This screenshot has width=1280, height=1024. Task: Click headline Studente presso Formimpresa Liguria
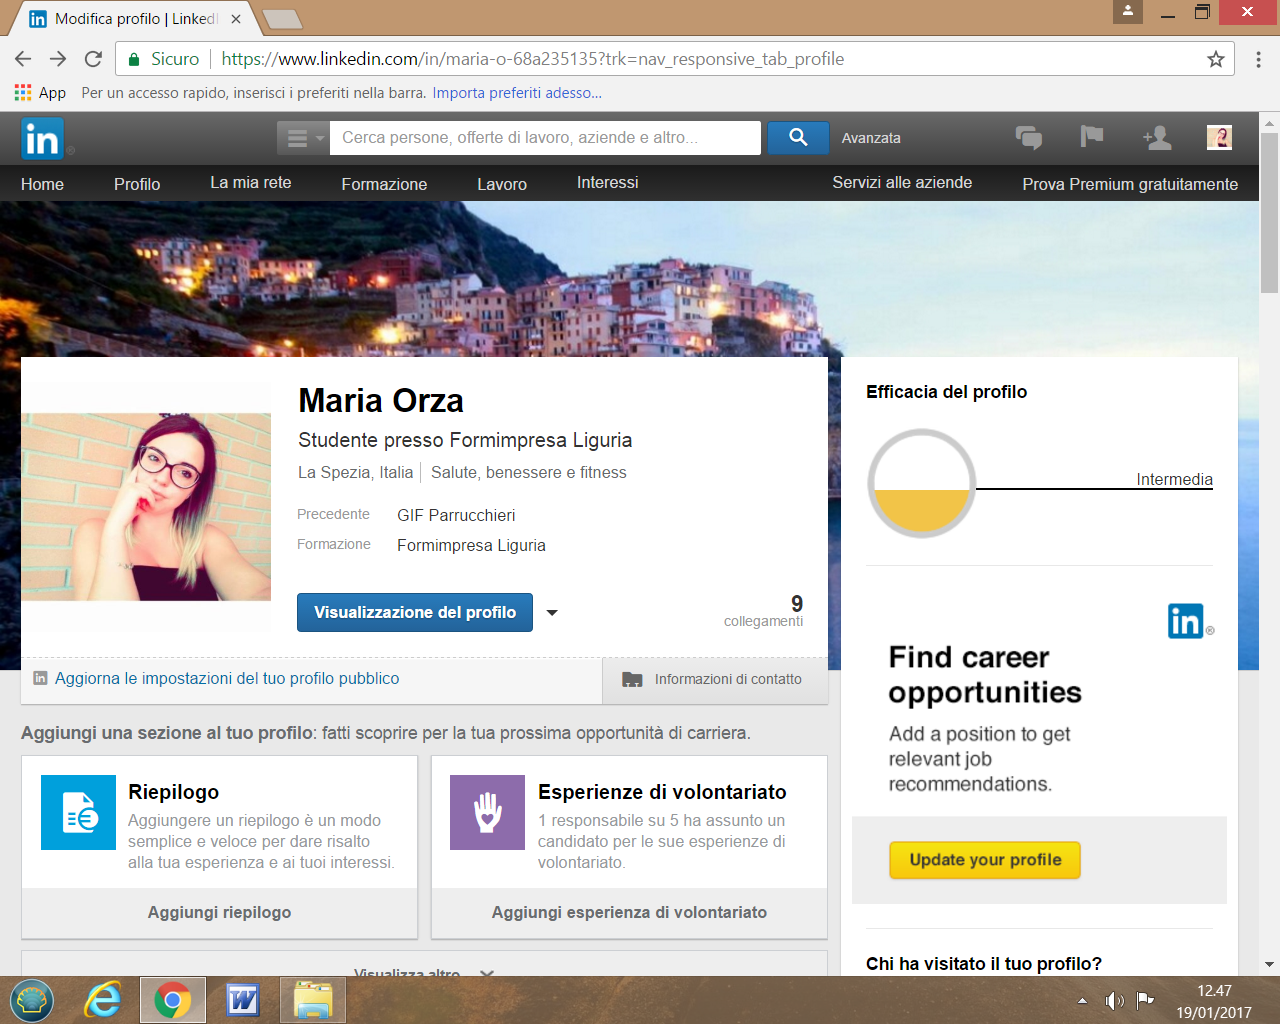465,440
